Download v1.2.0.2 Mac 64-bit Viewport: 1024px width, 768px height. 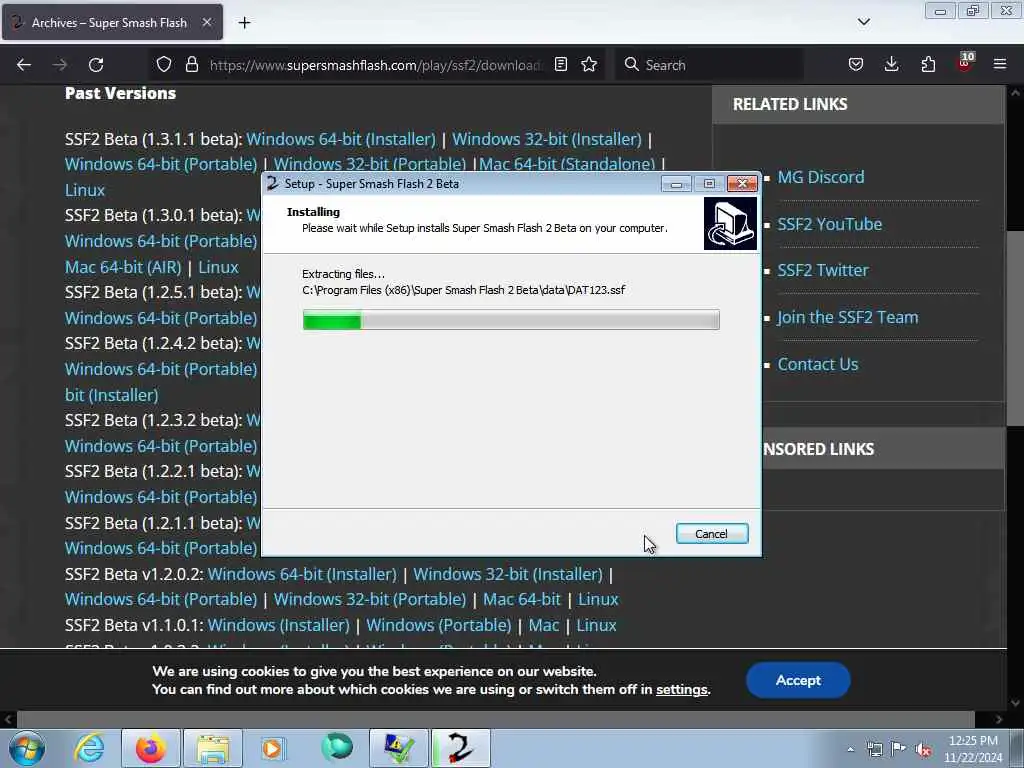[x=522, y=600]
